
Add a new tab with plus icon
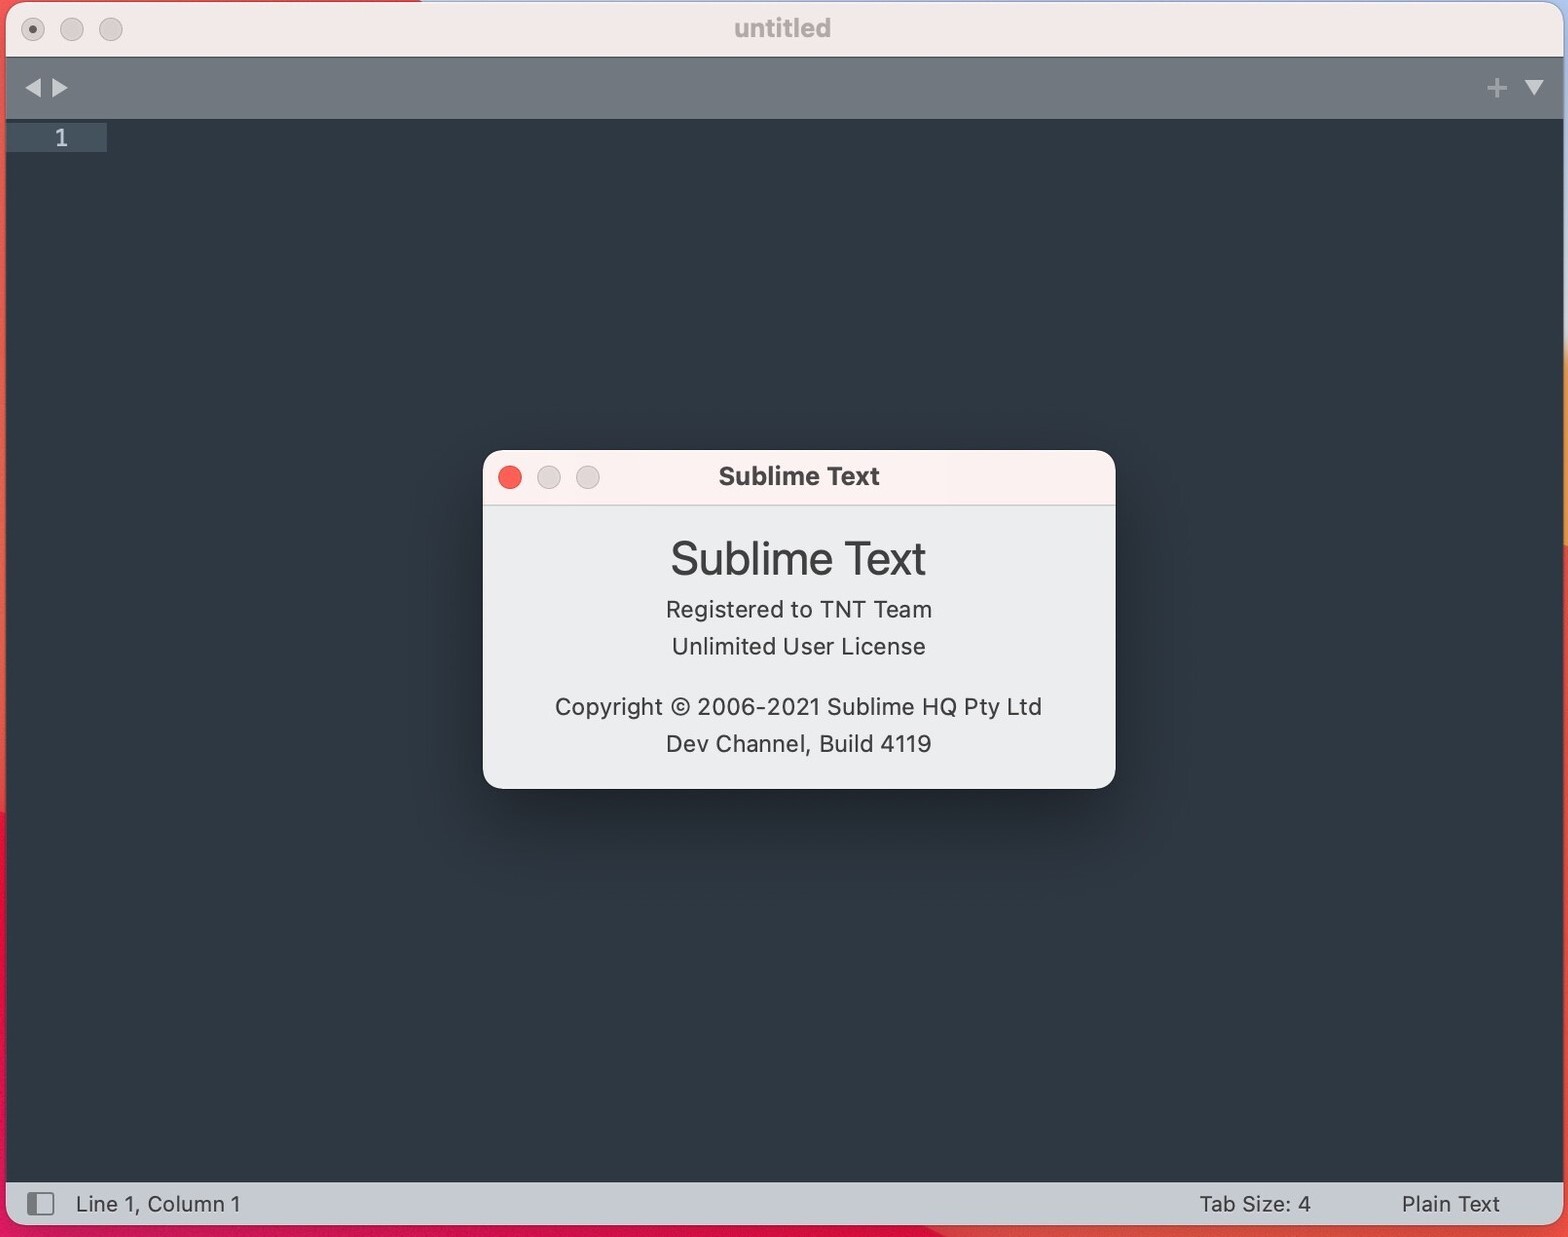(1496, 88)
